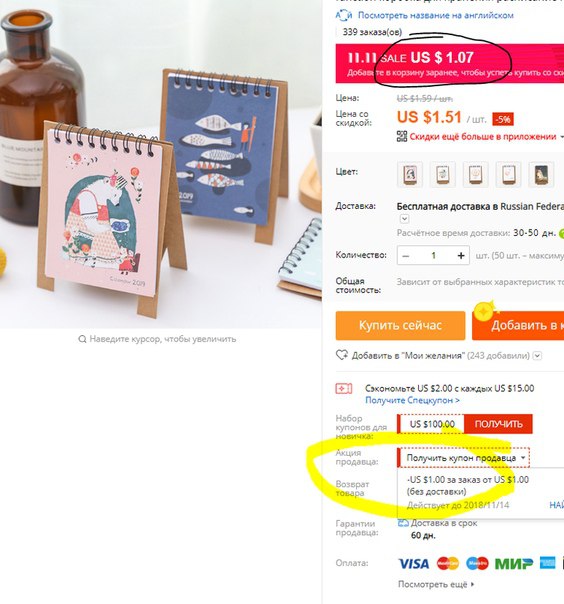
Task: Click the translate icon beside the English title link
Action: (344, 15)
